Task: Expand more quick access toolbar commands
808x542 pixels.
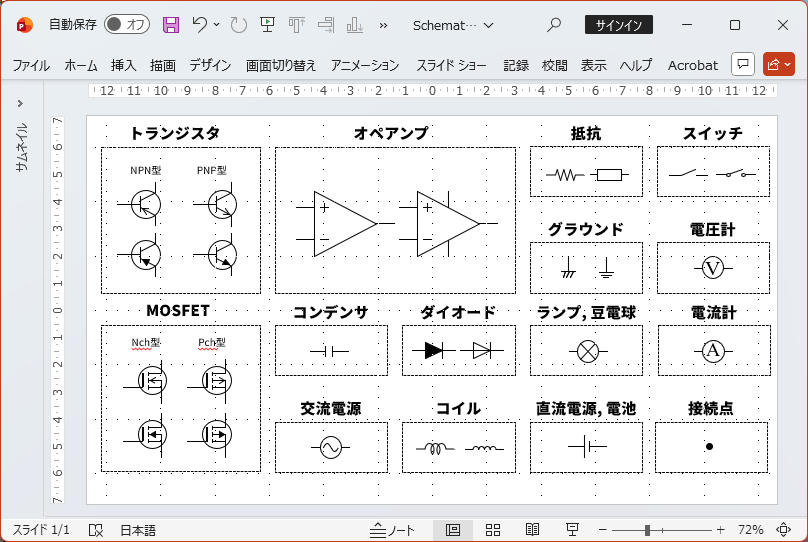Action: coord(383,25)
